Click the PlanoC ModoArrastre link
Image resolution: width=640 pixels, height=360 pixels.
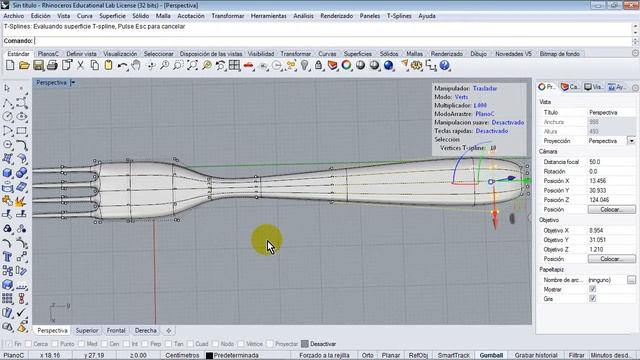click(485, 114)
